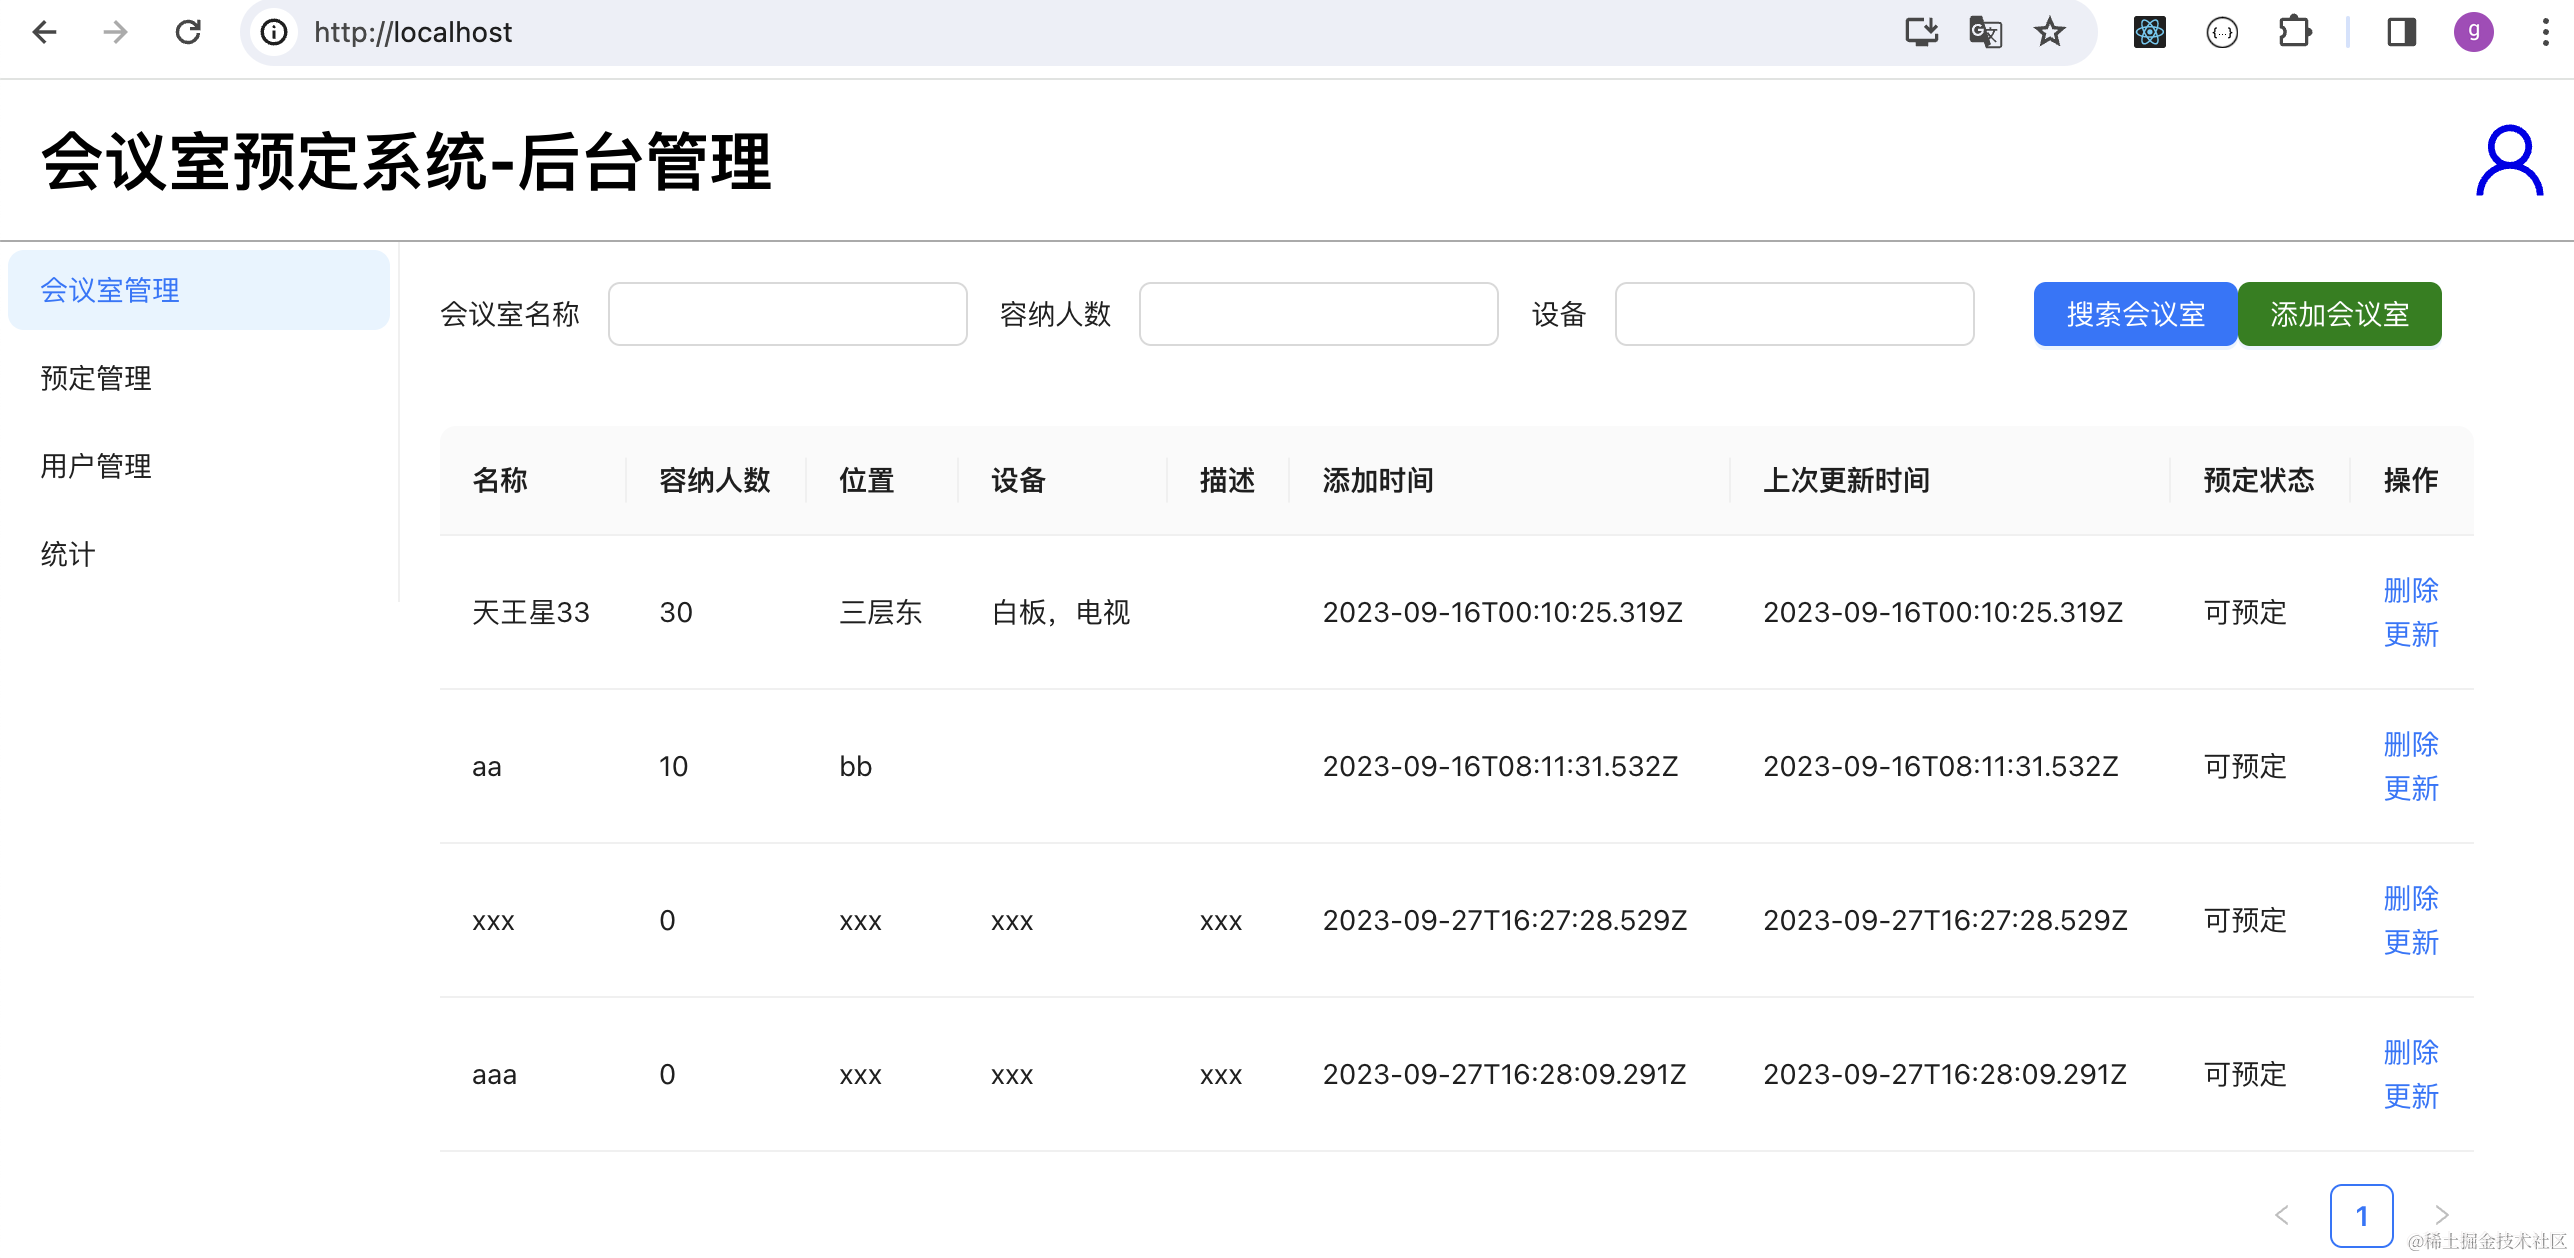
Task: Open the extensions puzzle icon
Action: point(2294,32)
